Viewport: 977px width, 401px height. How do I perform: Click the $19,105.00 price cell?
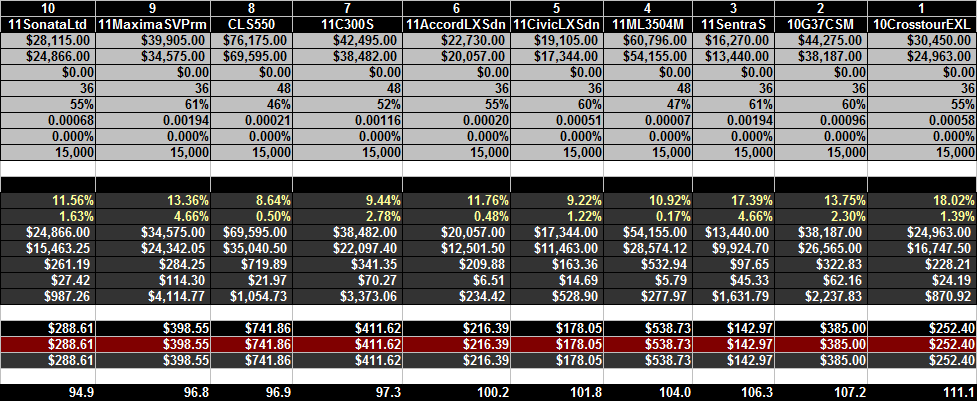(557, 40)
